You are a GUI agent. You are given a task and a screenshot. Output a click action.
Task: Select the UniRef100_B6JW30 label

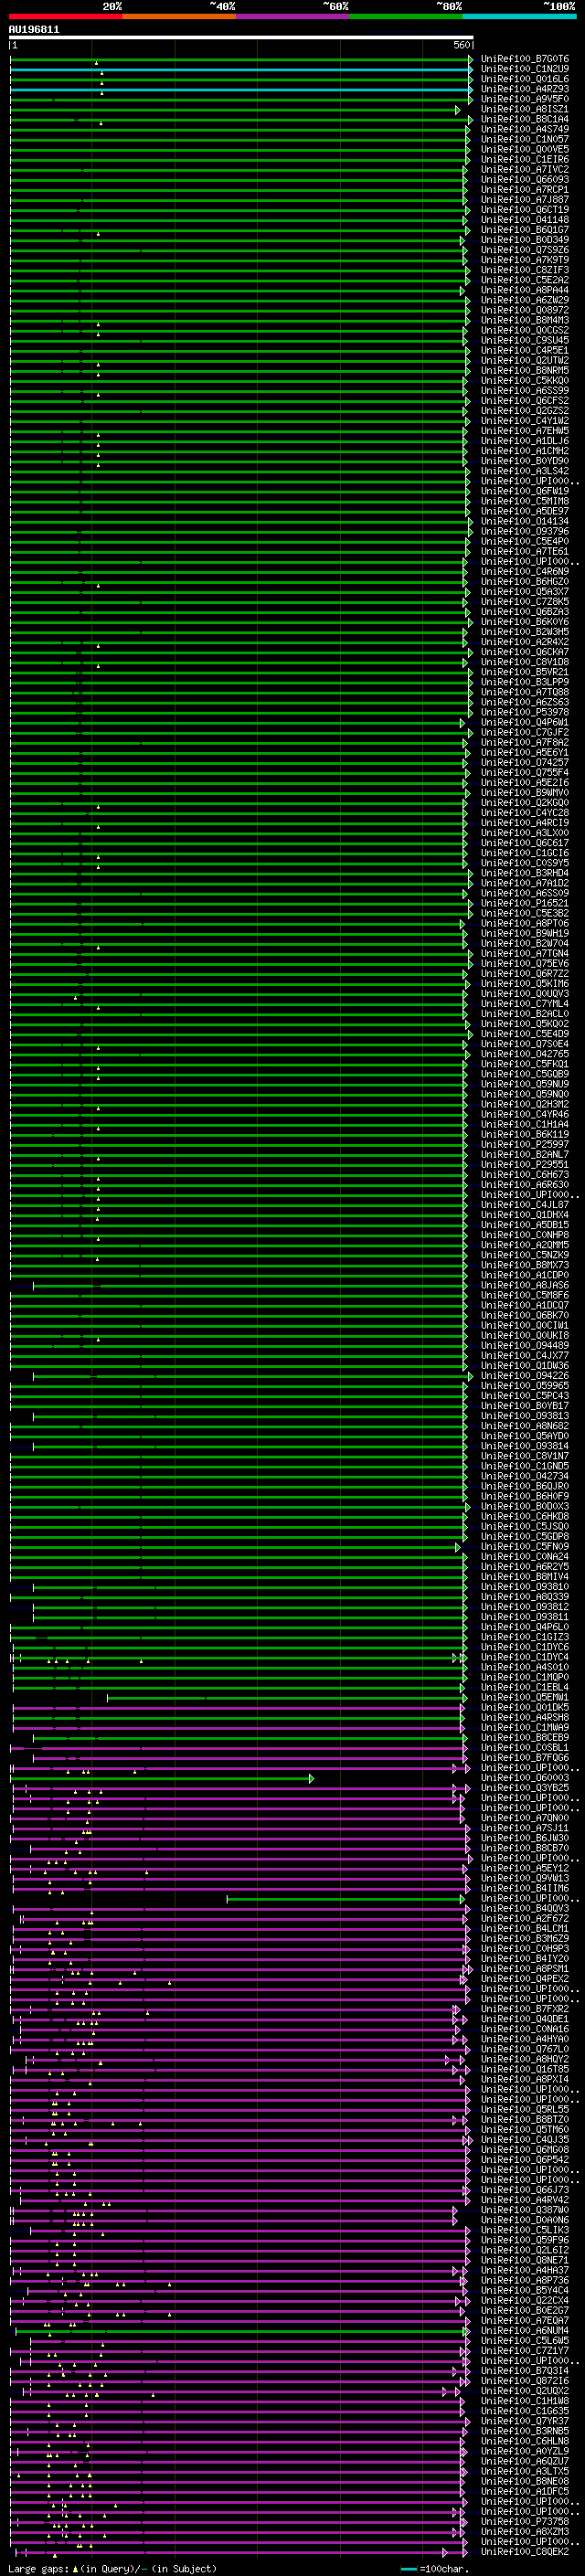pyautogui.click(x=525, y=1838)
